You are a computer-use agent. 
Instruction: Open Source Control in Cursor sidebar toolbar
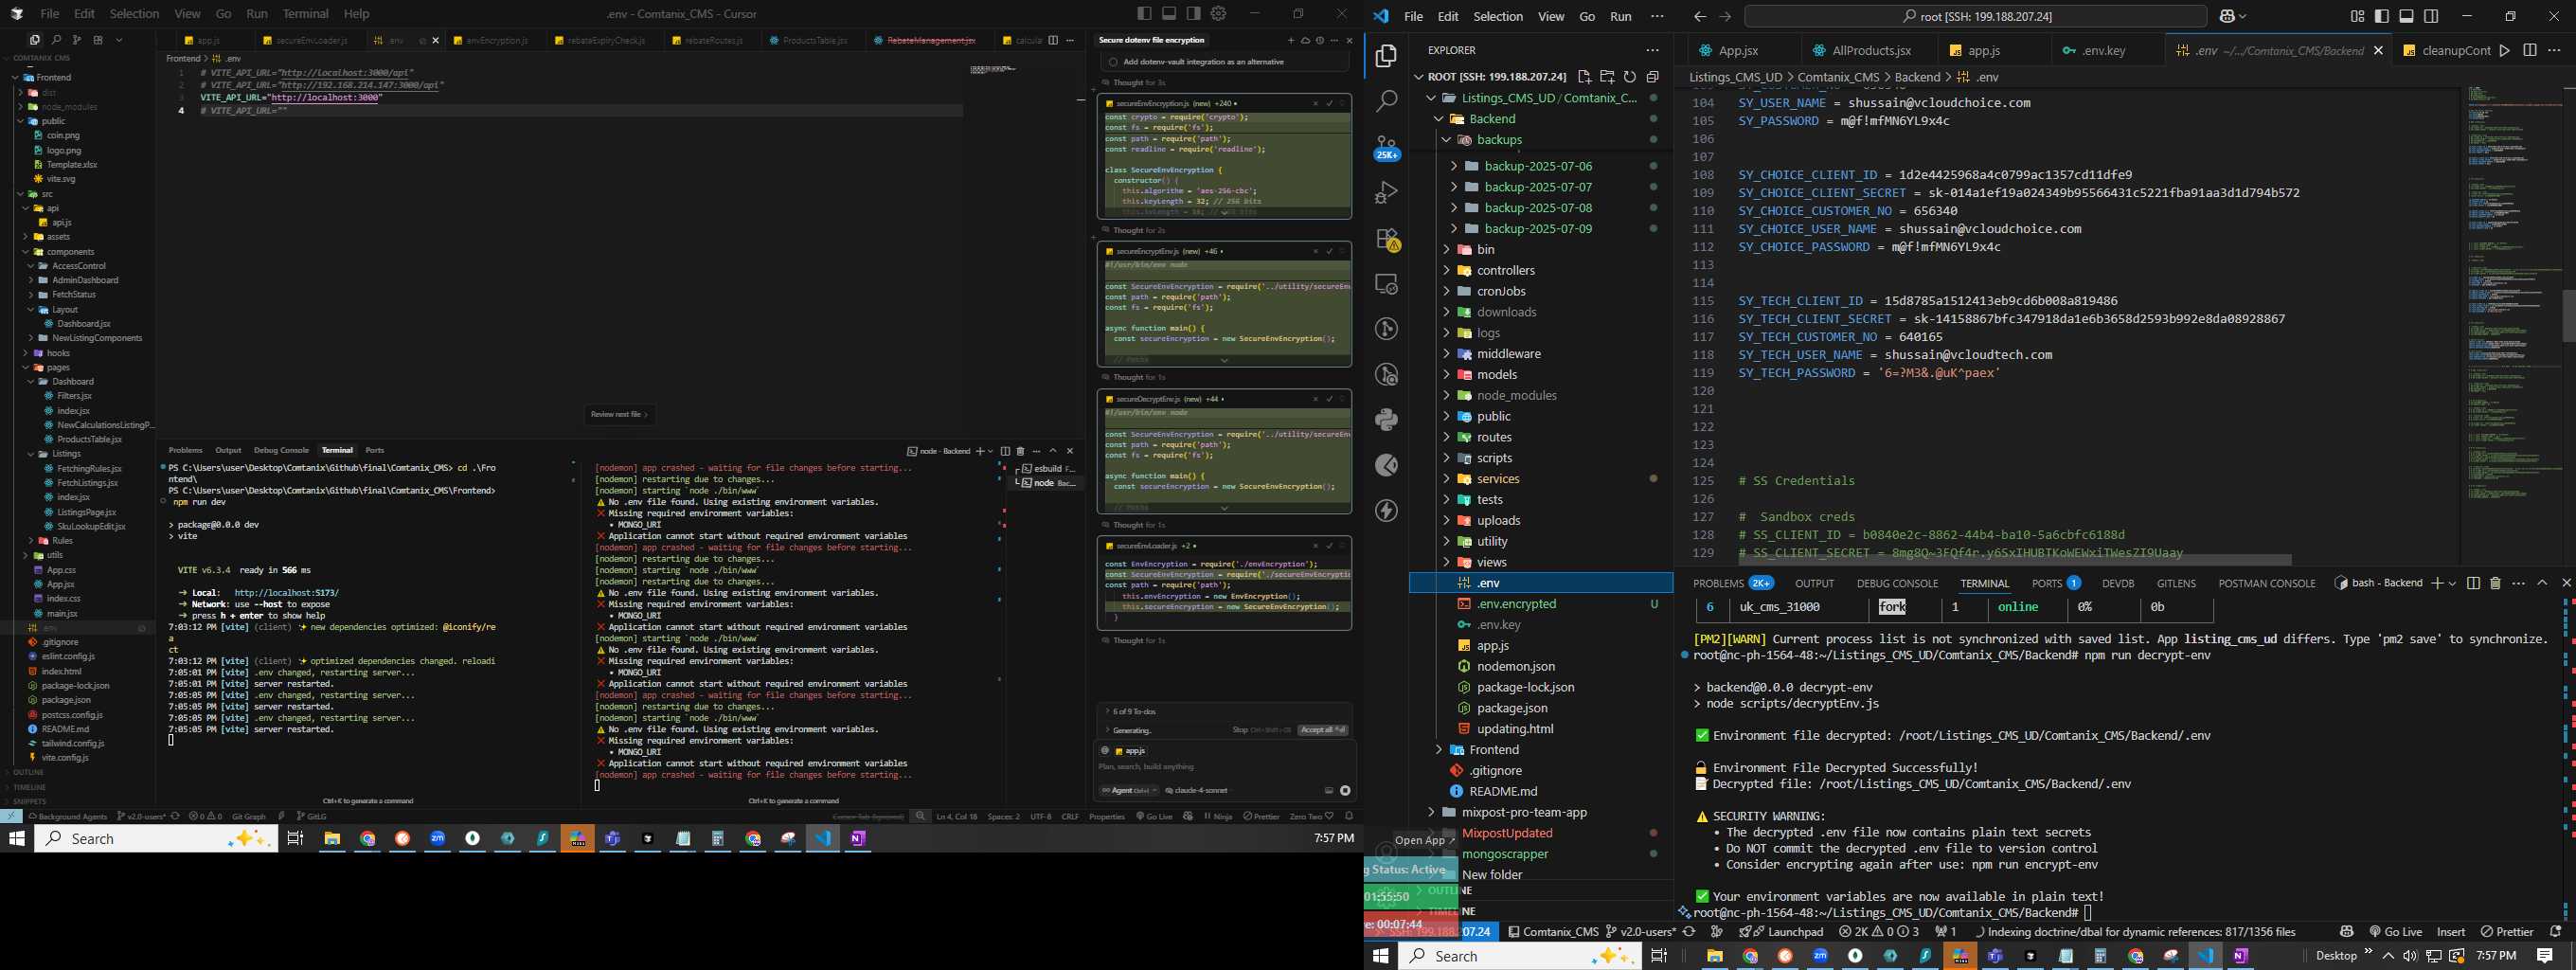pyautogui.click(x=77, y=40)
